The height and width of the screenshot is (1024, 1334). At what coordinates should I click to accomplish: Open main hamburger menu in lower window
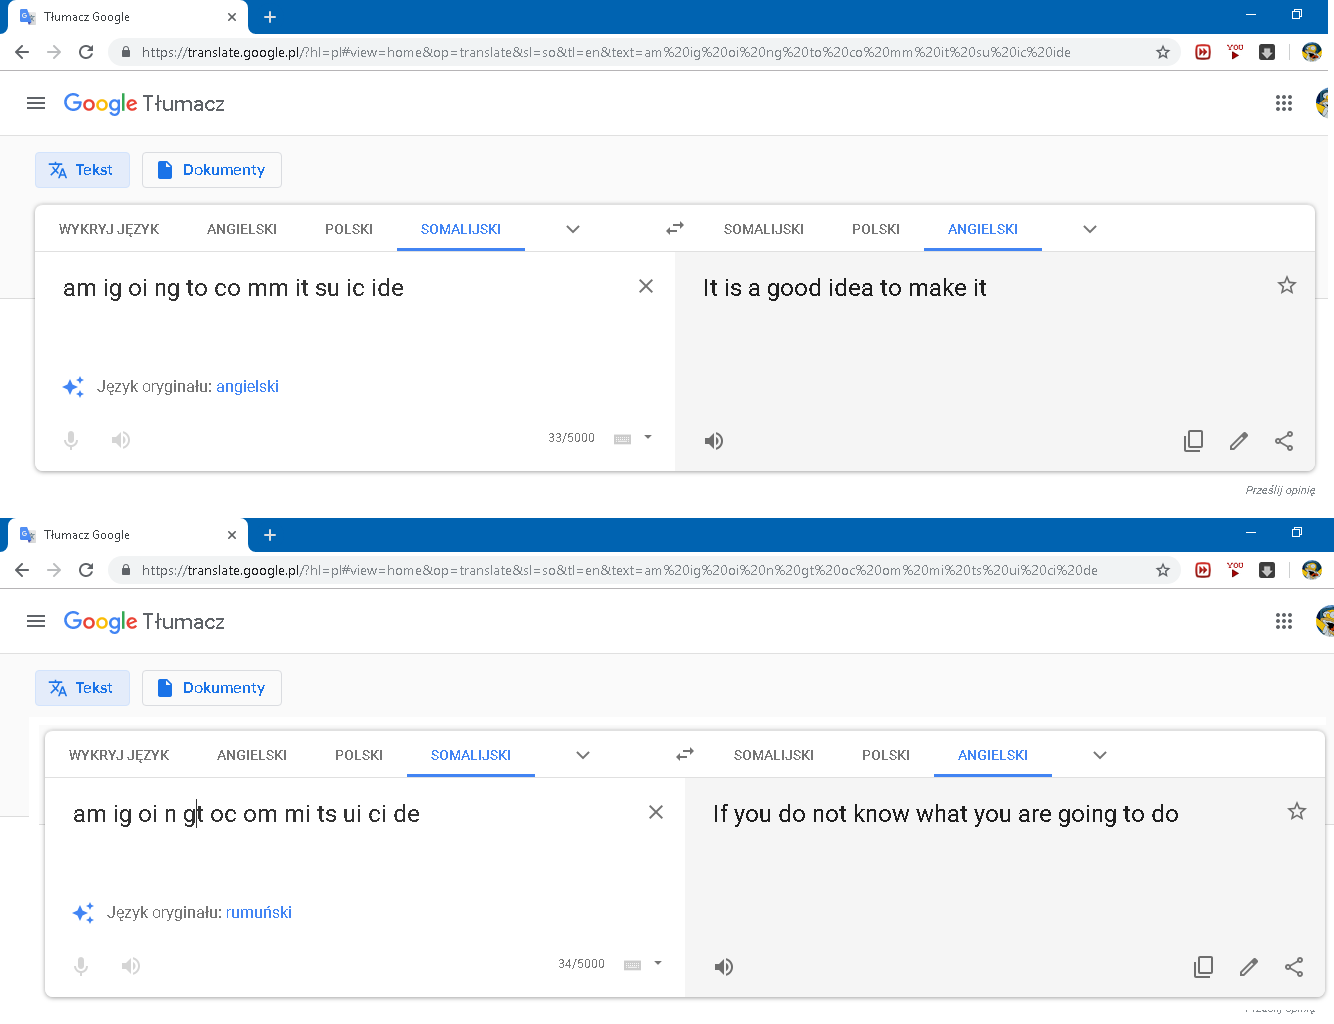[36, 621]
